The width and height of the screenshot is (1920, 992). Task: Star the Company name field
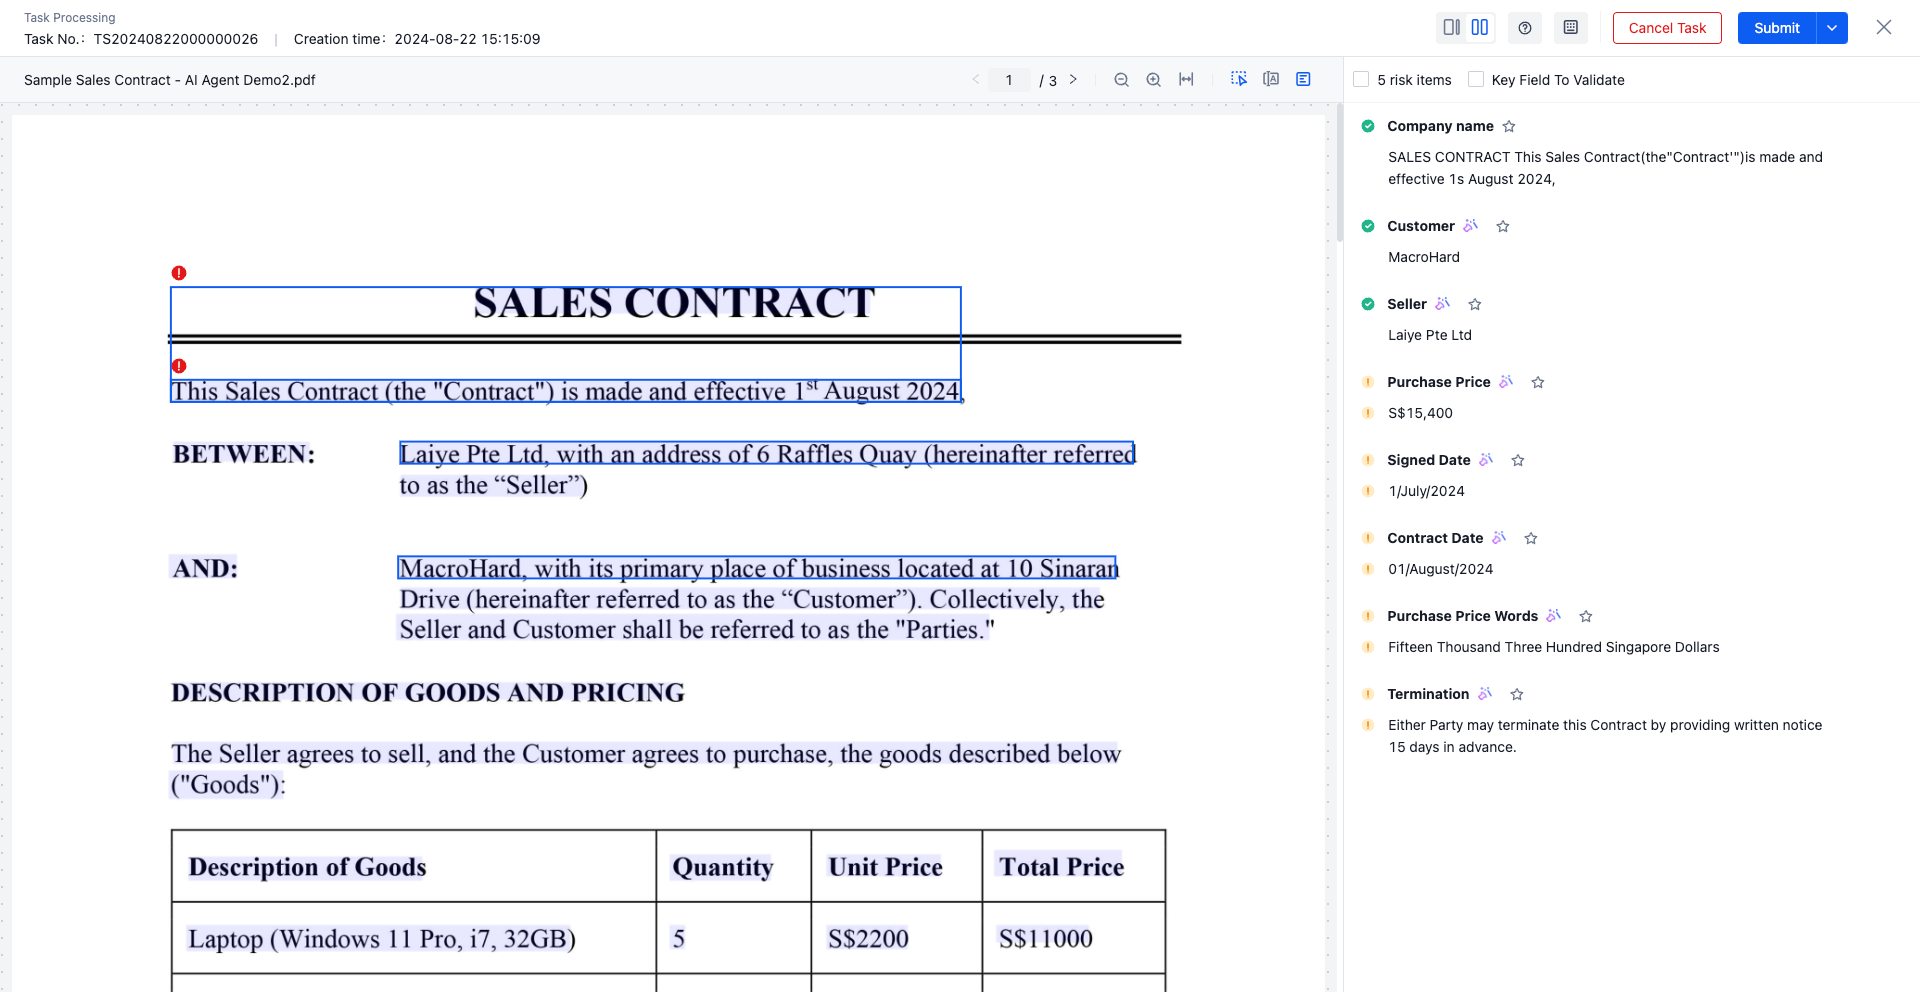coord(1509,126)
